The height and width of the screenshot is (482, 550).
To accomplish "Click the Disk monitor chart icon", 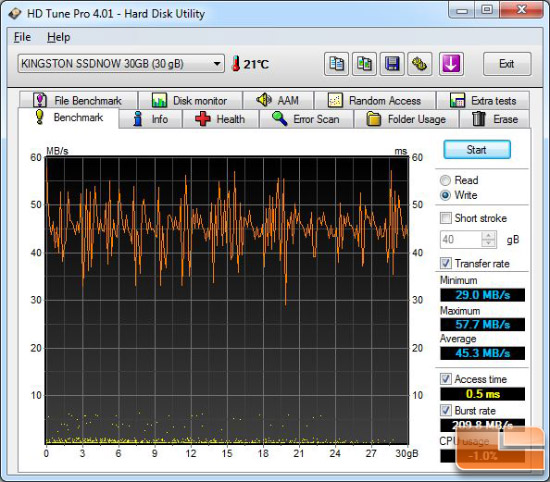I will 159,101.
